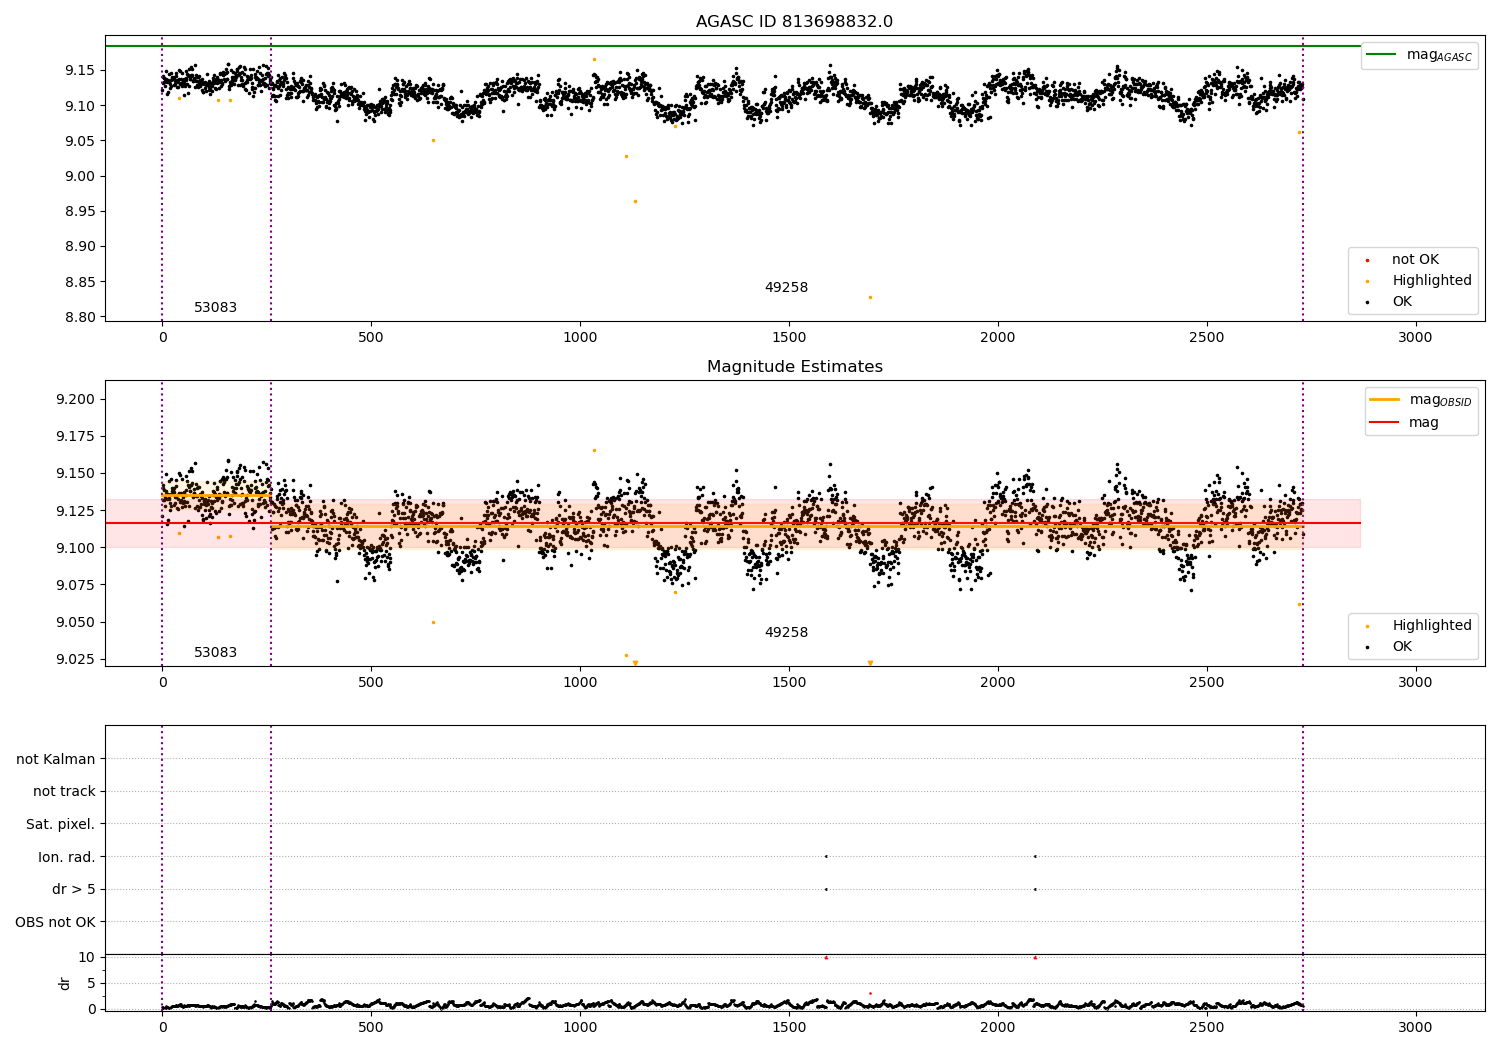Click the '2500' x-tick of the bottom panel
1500x1050 pixels.
coord(1207,1027)
